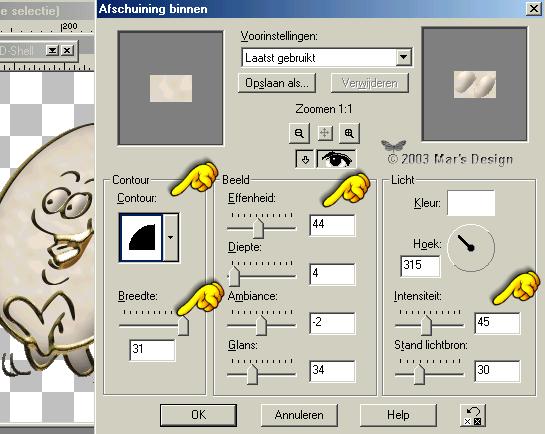Screen dimensions: 545x434
Task: Click the Glans slider handle
Action: tap(252, 375)
